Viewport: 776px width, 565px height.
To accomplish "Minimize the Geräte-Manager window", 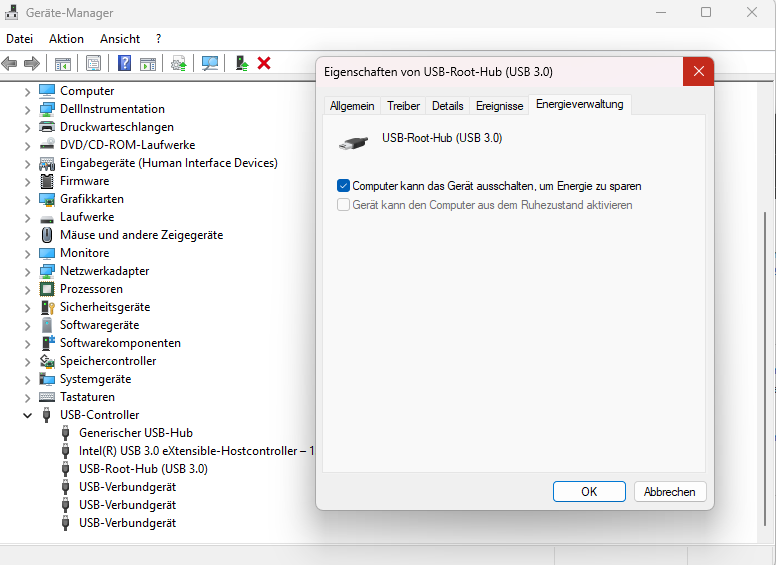I will pos(661,12).
